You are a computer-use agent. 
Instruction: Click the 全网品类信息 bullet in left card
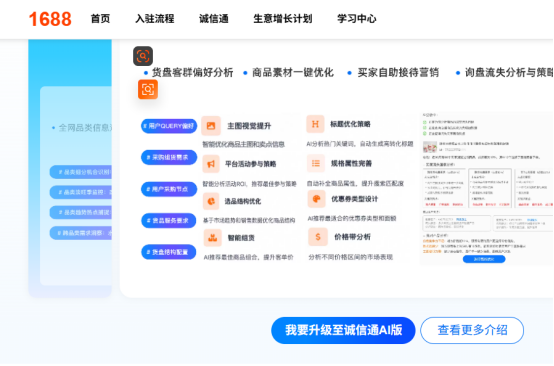[x=82, y=128]
